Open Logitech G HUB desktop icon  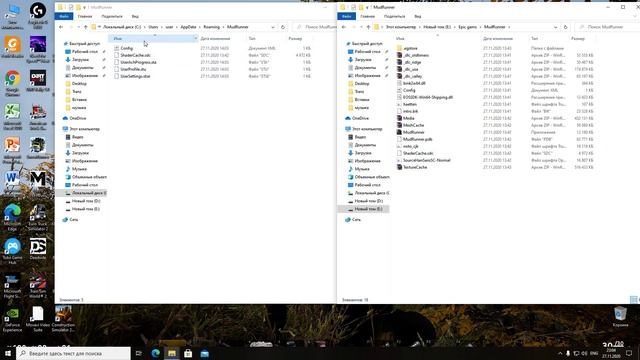pyautogui.click(x=38, y=15)
